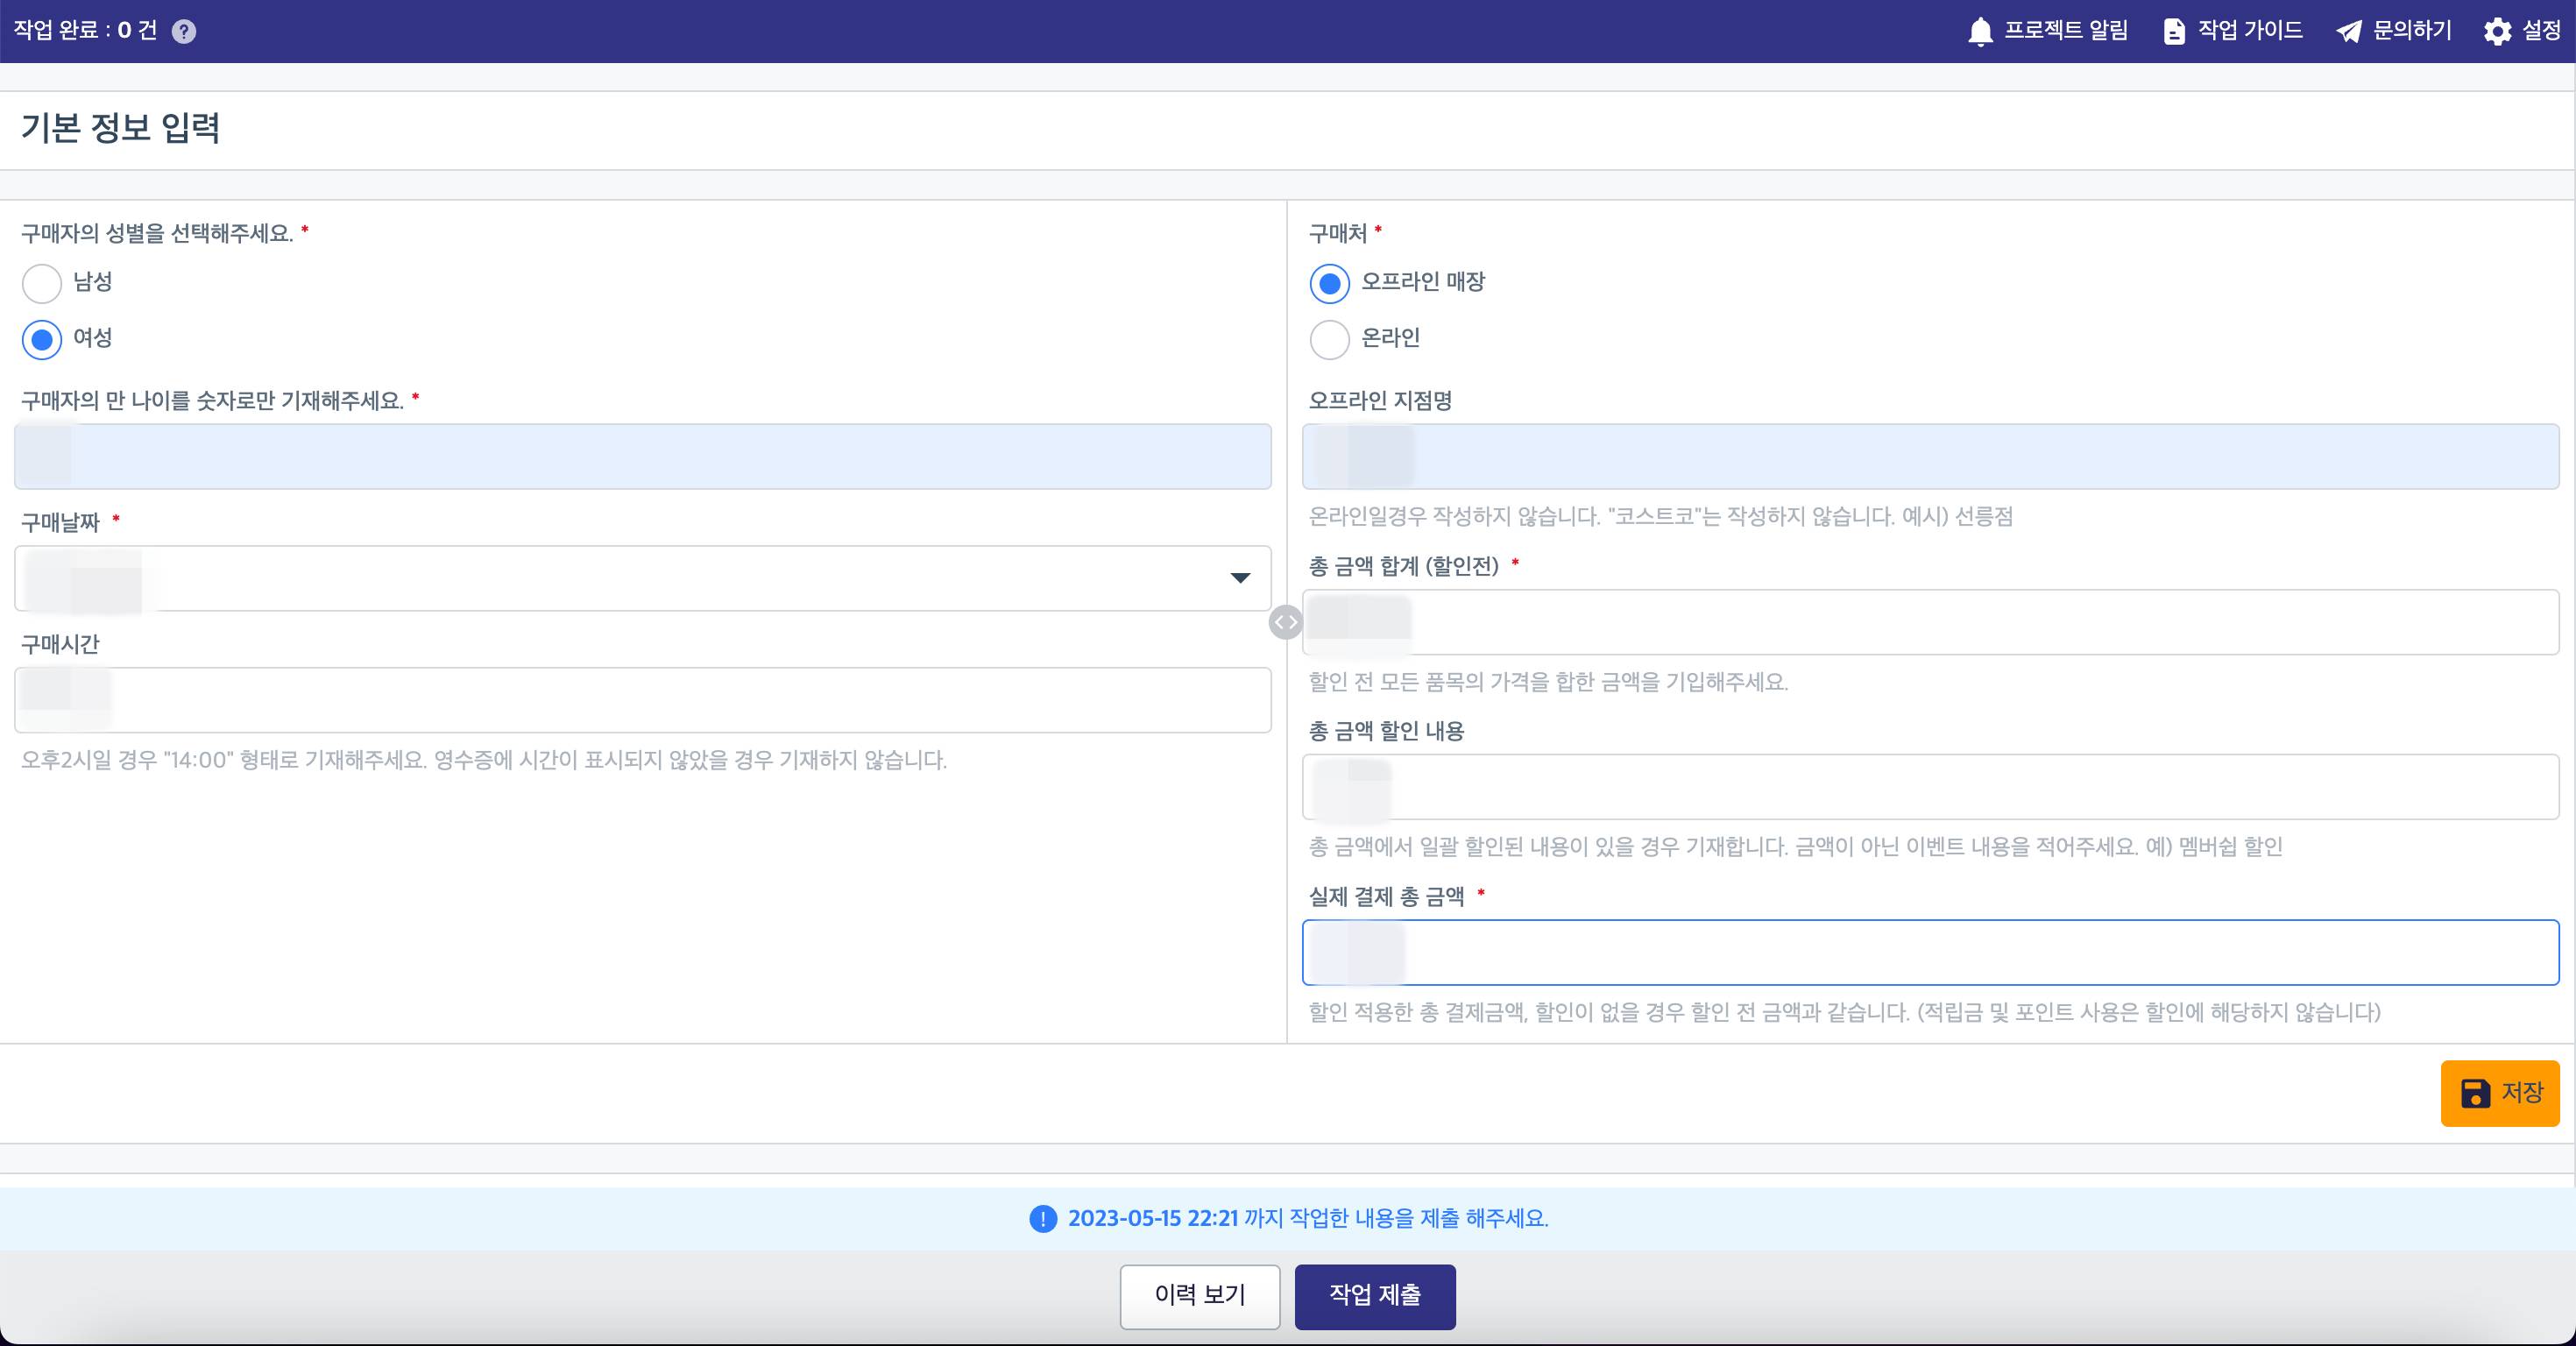
Task: Expand the purchase date selector arrow
Action: click(x=1240, y=579)
